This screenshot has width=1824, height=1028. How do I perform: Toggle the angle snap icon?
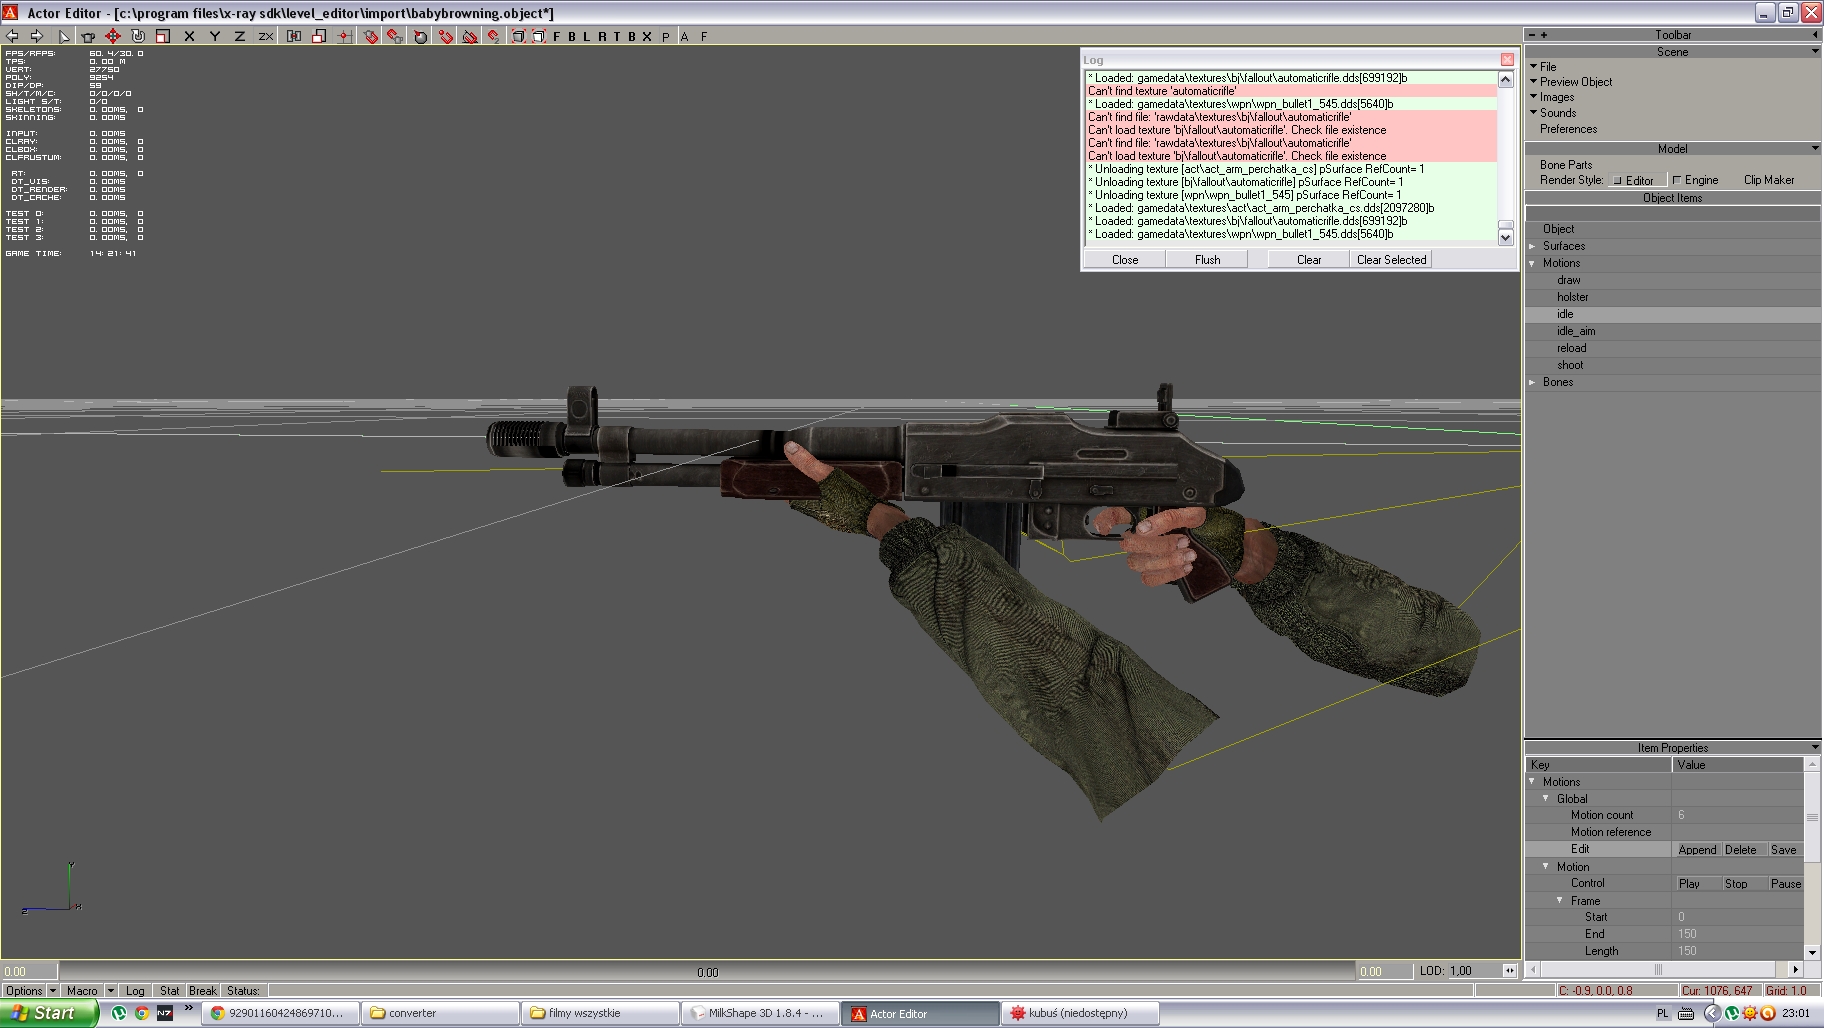(420, 36)
